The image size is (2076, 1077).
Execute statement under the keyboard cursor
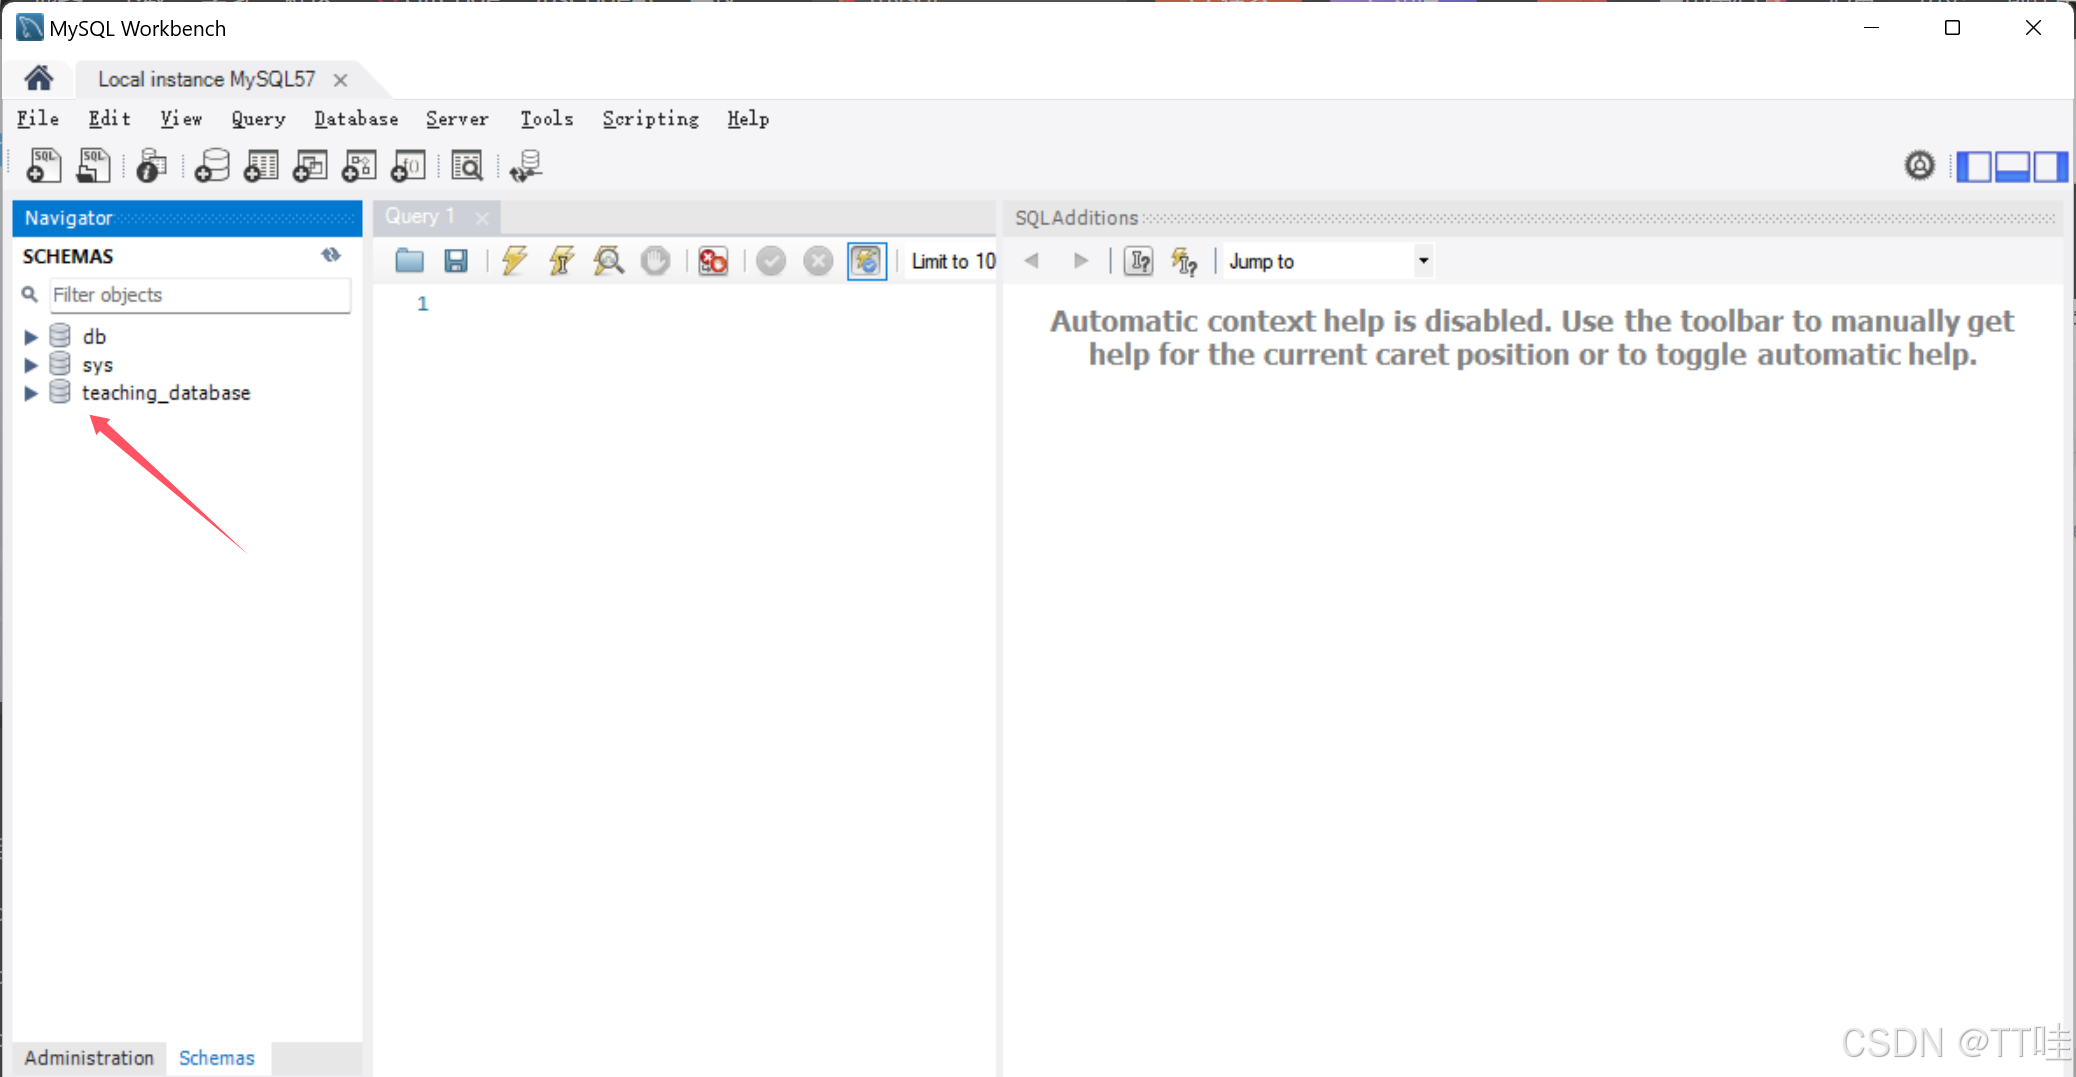561,261
